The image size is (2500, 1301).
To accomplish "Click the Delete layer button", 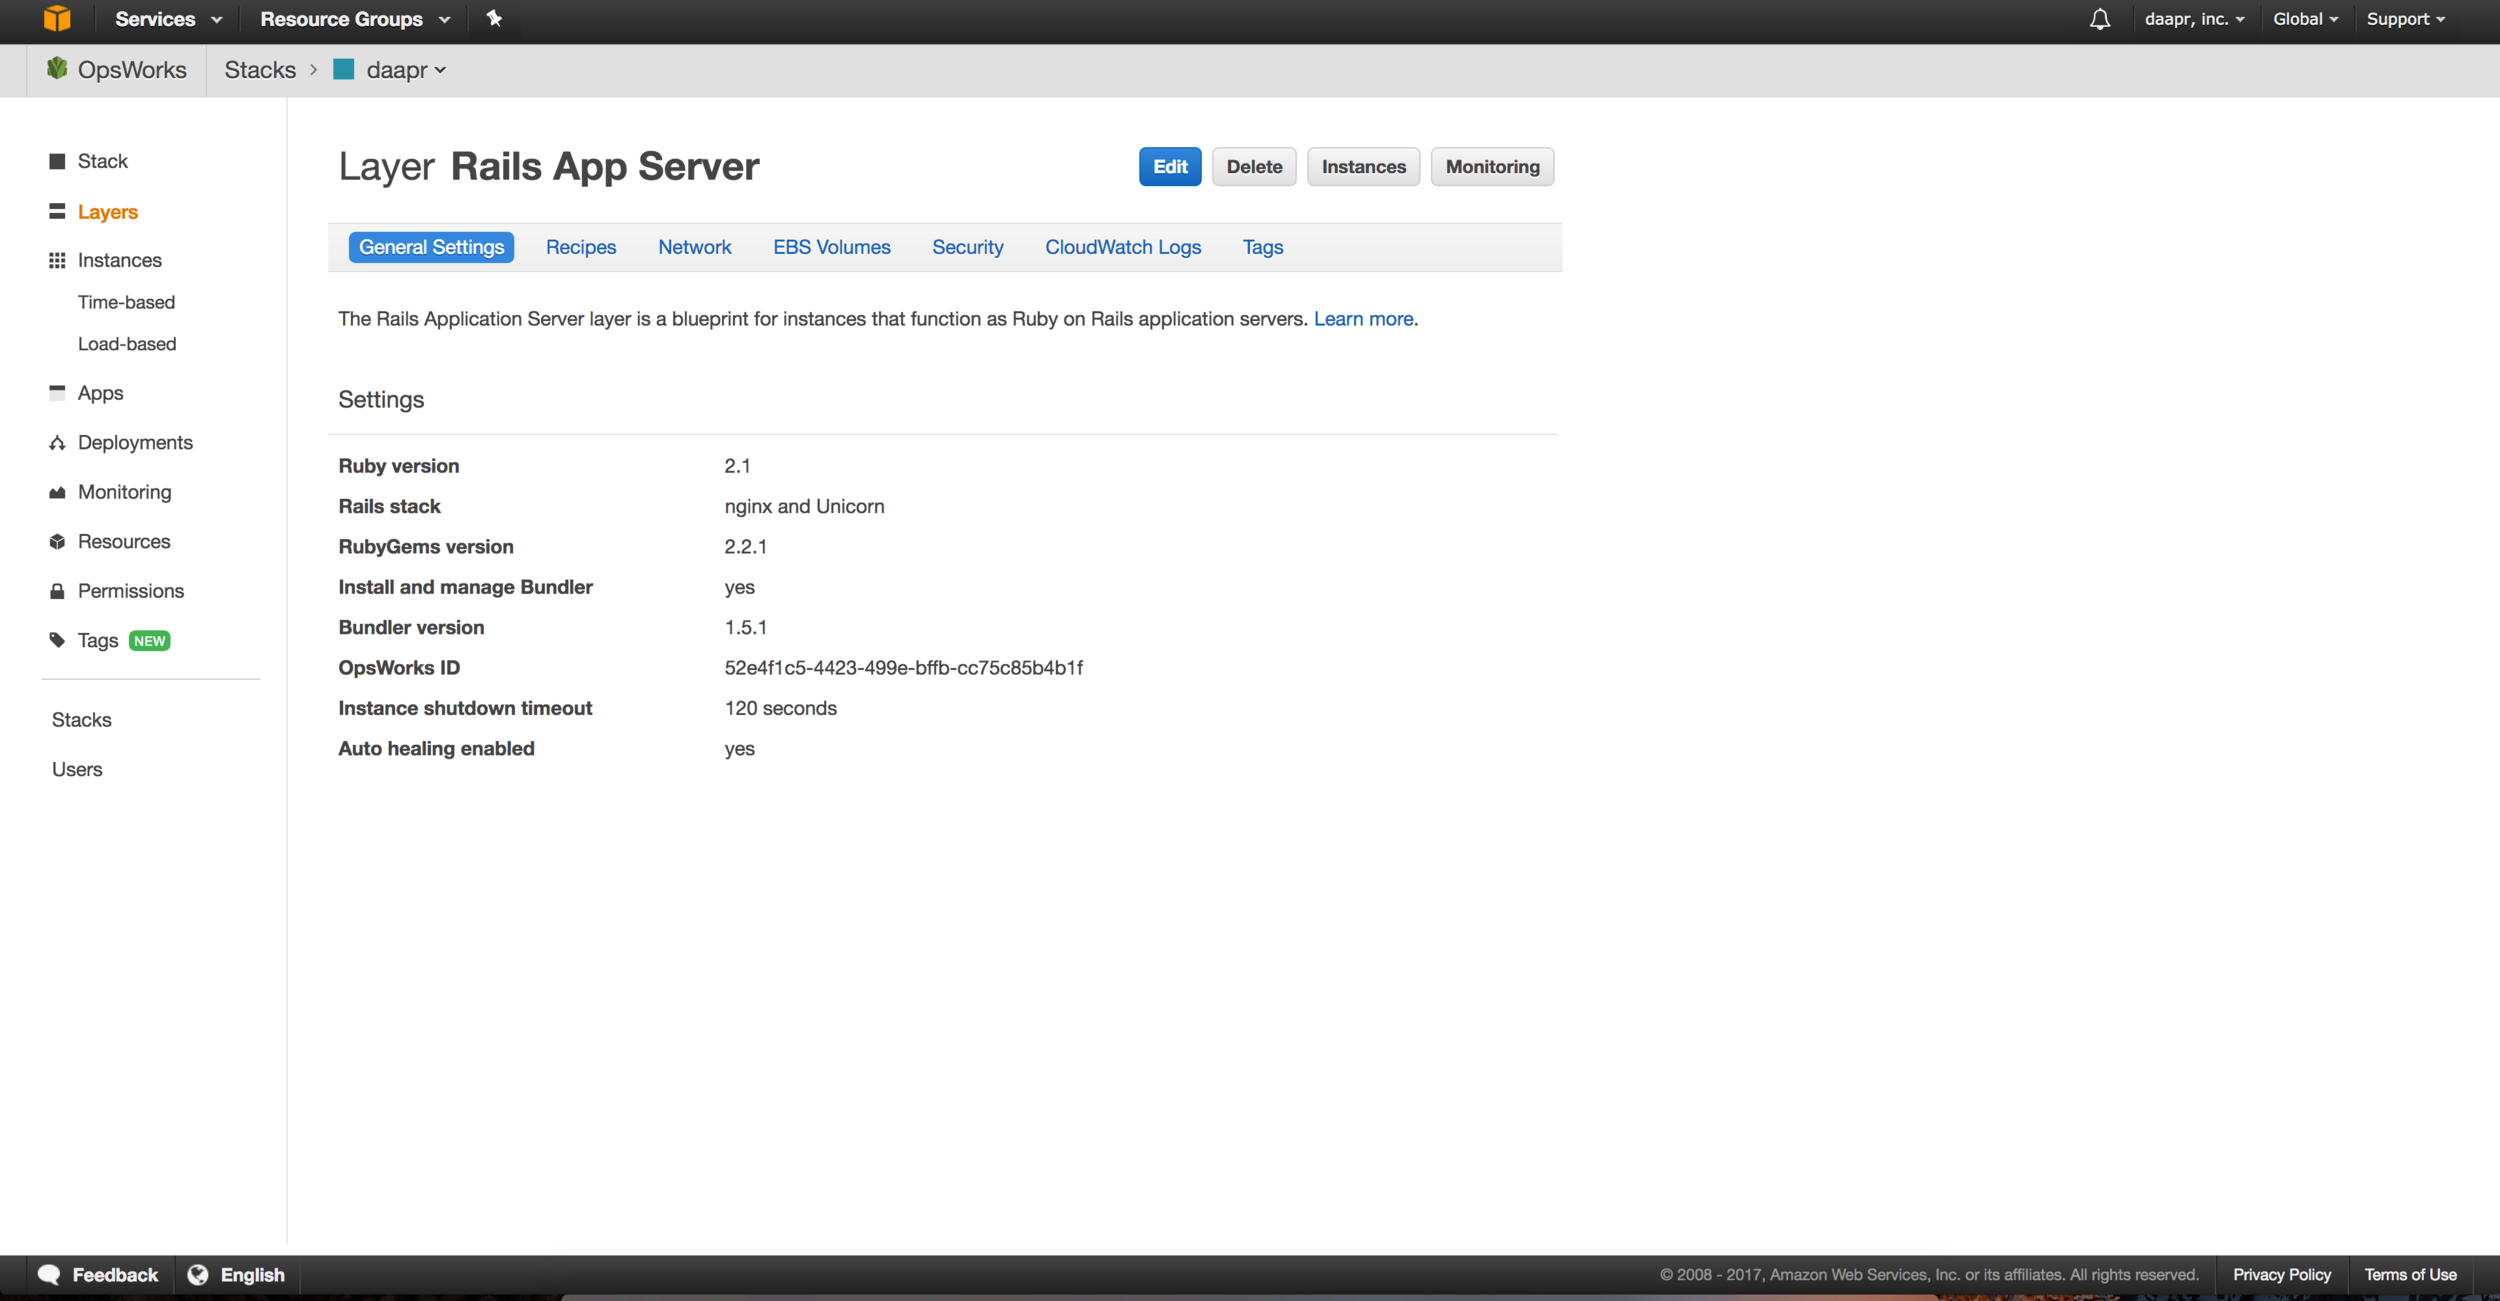I will click(x=1254, y=167).
